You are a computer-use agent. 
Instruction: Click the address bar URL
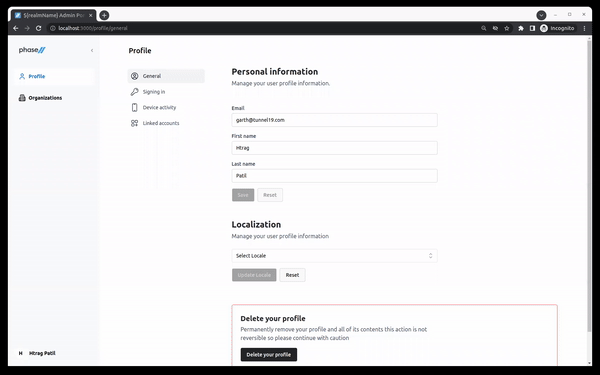93,28
